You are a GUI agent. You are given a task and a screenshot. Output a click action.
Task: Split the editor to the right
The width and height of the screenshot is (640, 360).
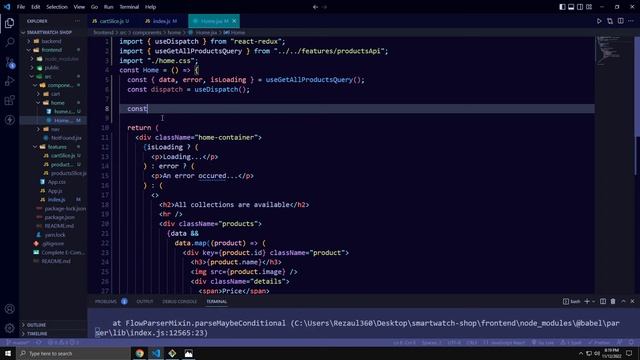[620, 21]
